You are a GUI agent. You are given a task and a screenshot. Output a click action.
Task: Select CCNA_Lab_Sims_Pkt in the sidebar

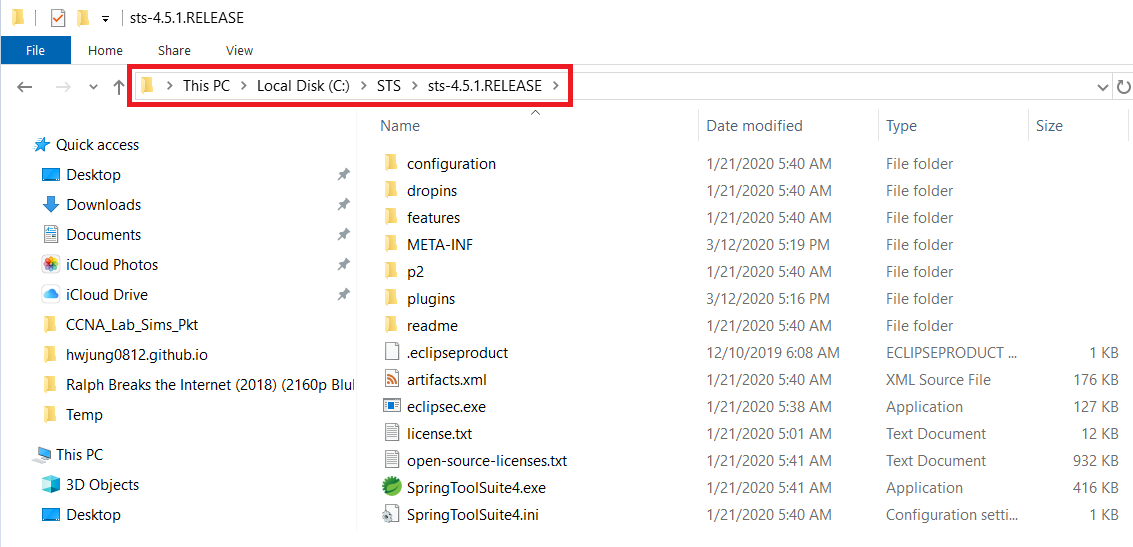coord(132,324)
